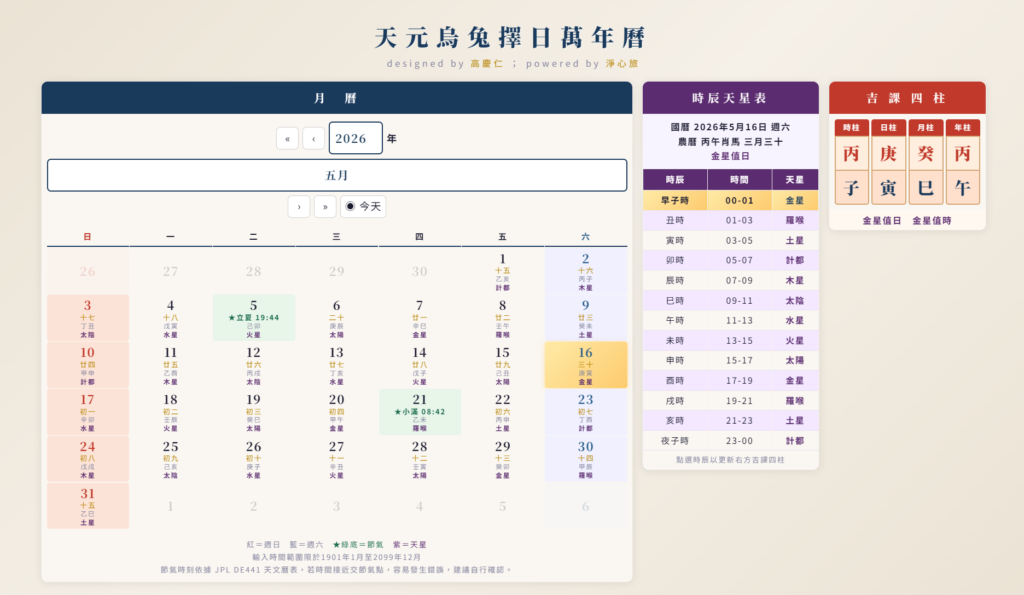The image size is (1024, 595).
Task: Select Sunday May 31
Action: coord(88,506)
